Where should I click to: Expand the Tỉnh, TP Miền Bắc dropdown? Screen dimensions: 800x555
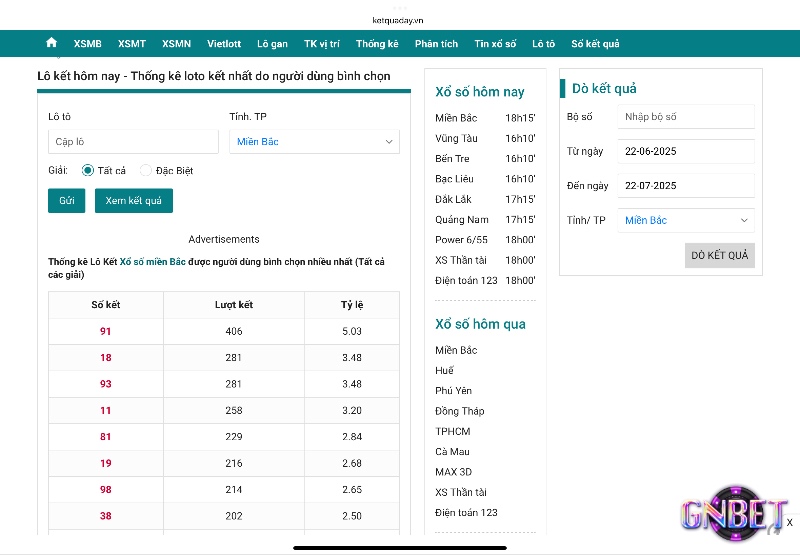(x=314, y=141)
